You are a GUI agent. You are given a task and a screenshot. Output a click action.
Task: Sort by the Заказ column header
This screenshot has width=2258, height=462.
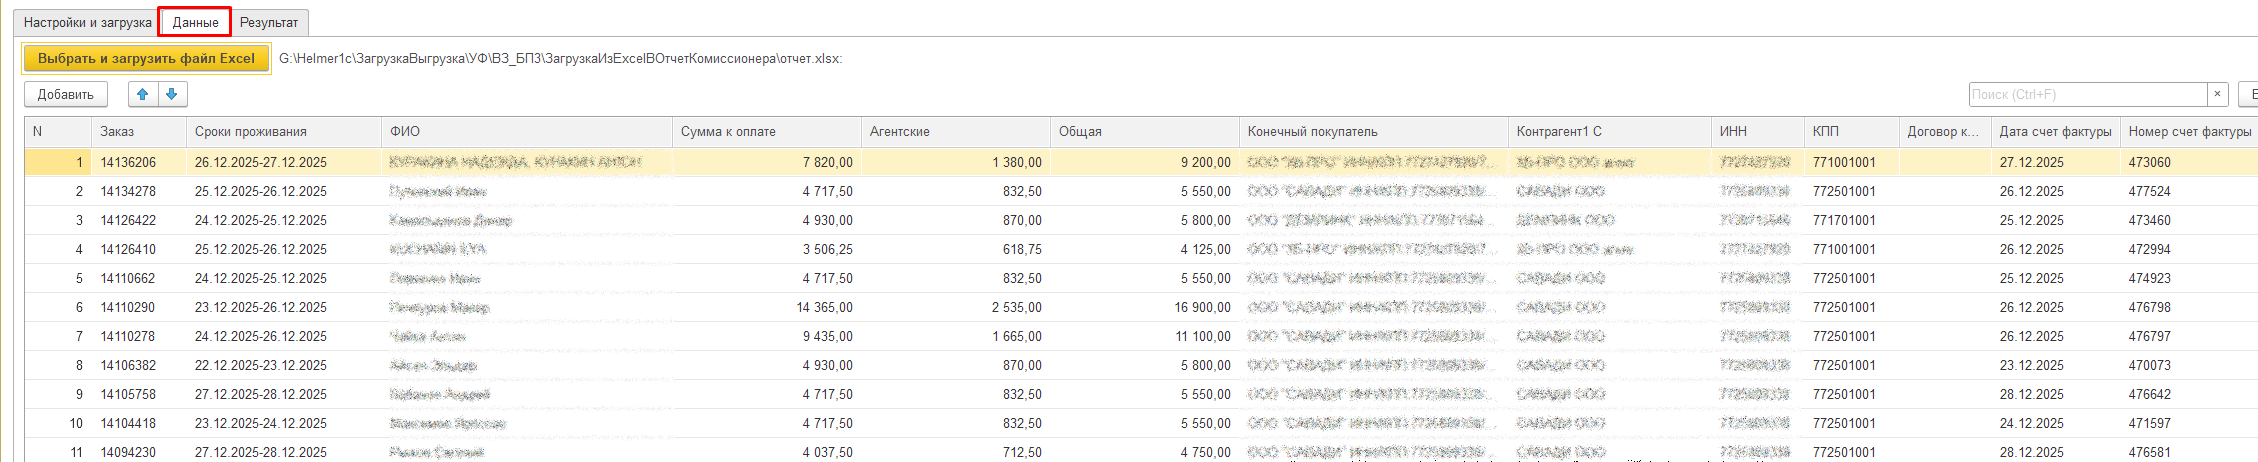point(138,131)
